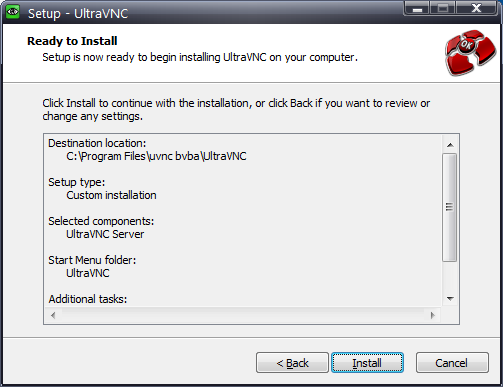Click the Start Menu folder label
503x387 pixels.
[92, 260]
